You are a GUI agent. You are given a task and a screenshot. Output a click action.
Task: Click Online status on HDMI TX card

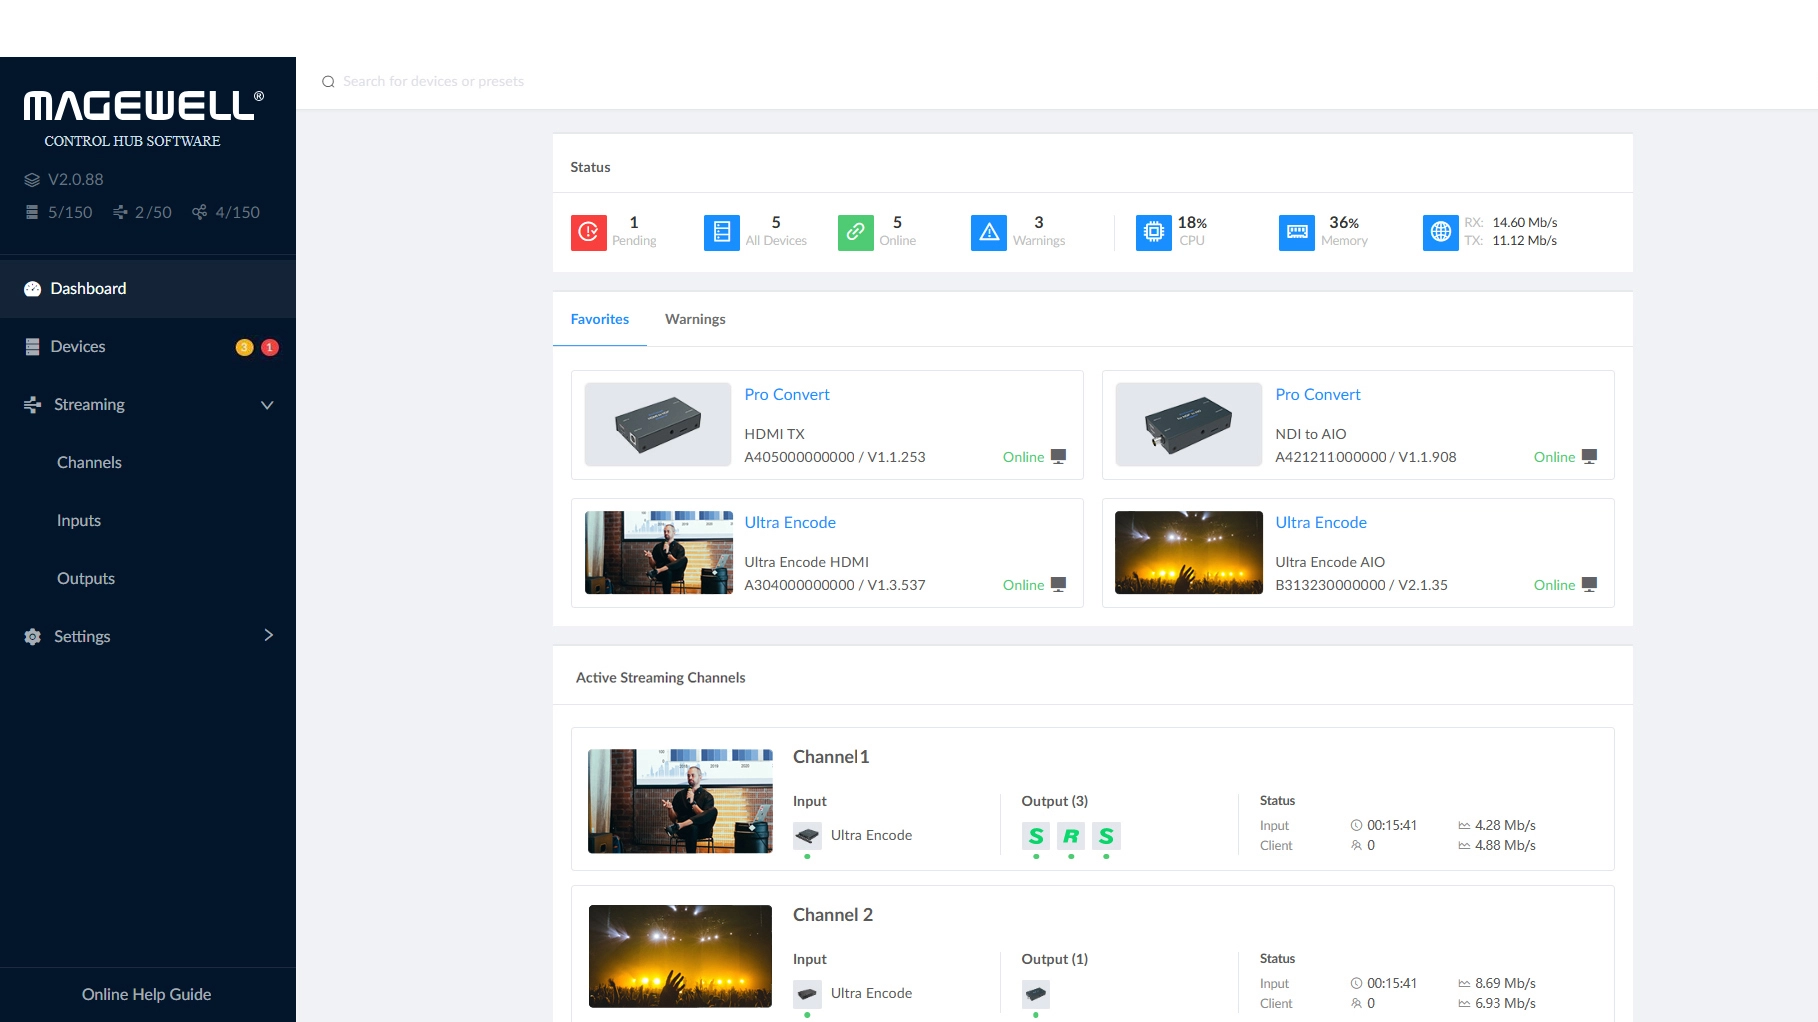1023,457
